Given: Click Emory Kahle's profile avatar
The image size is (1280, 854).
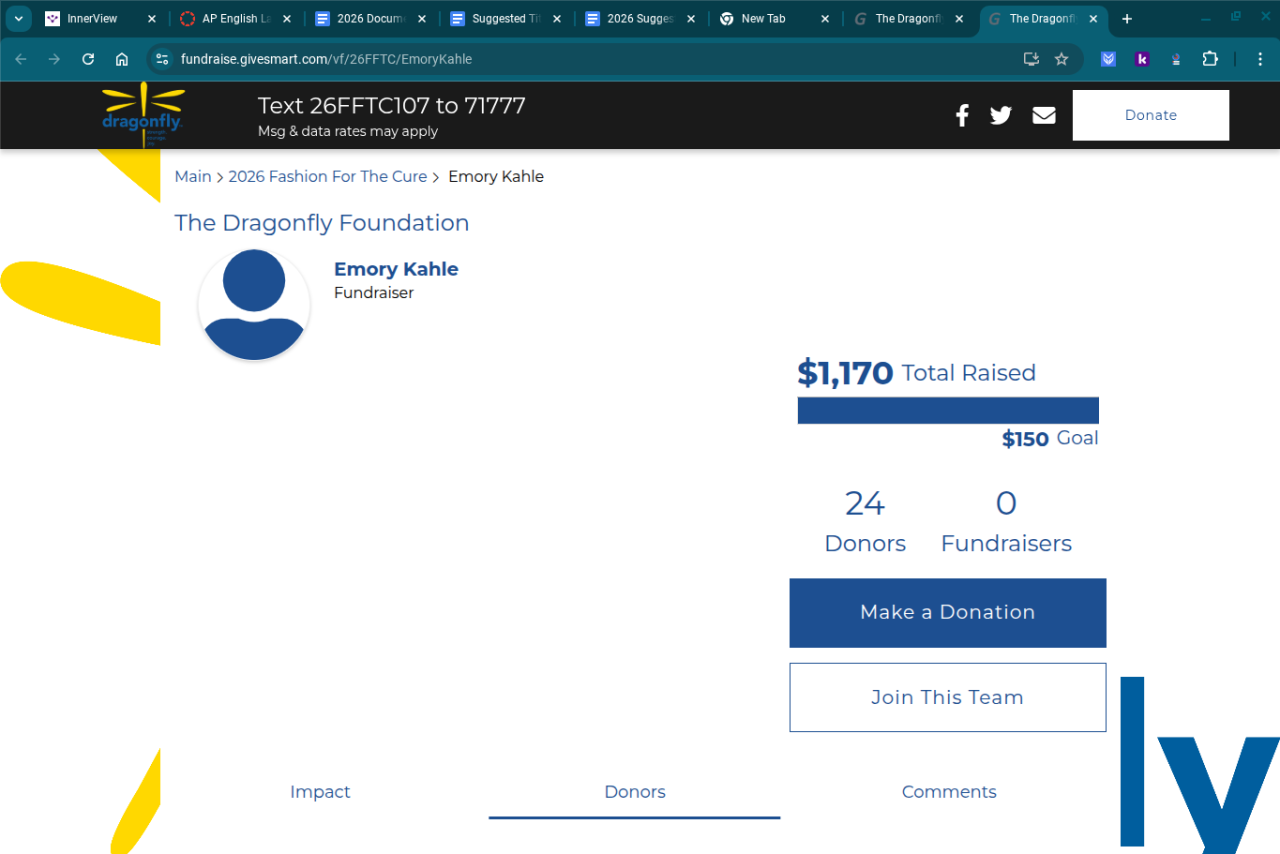Looking at the screenshot, I should tap(254, 304).
